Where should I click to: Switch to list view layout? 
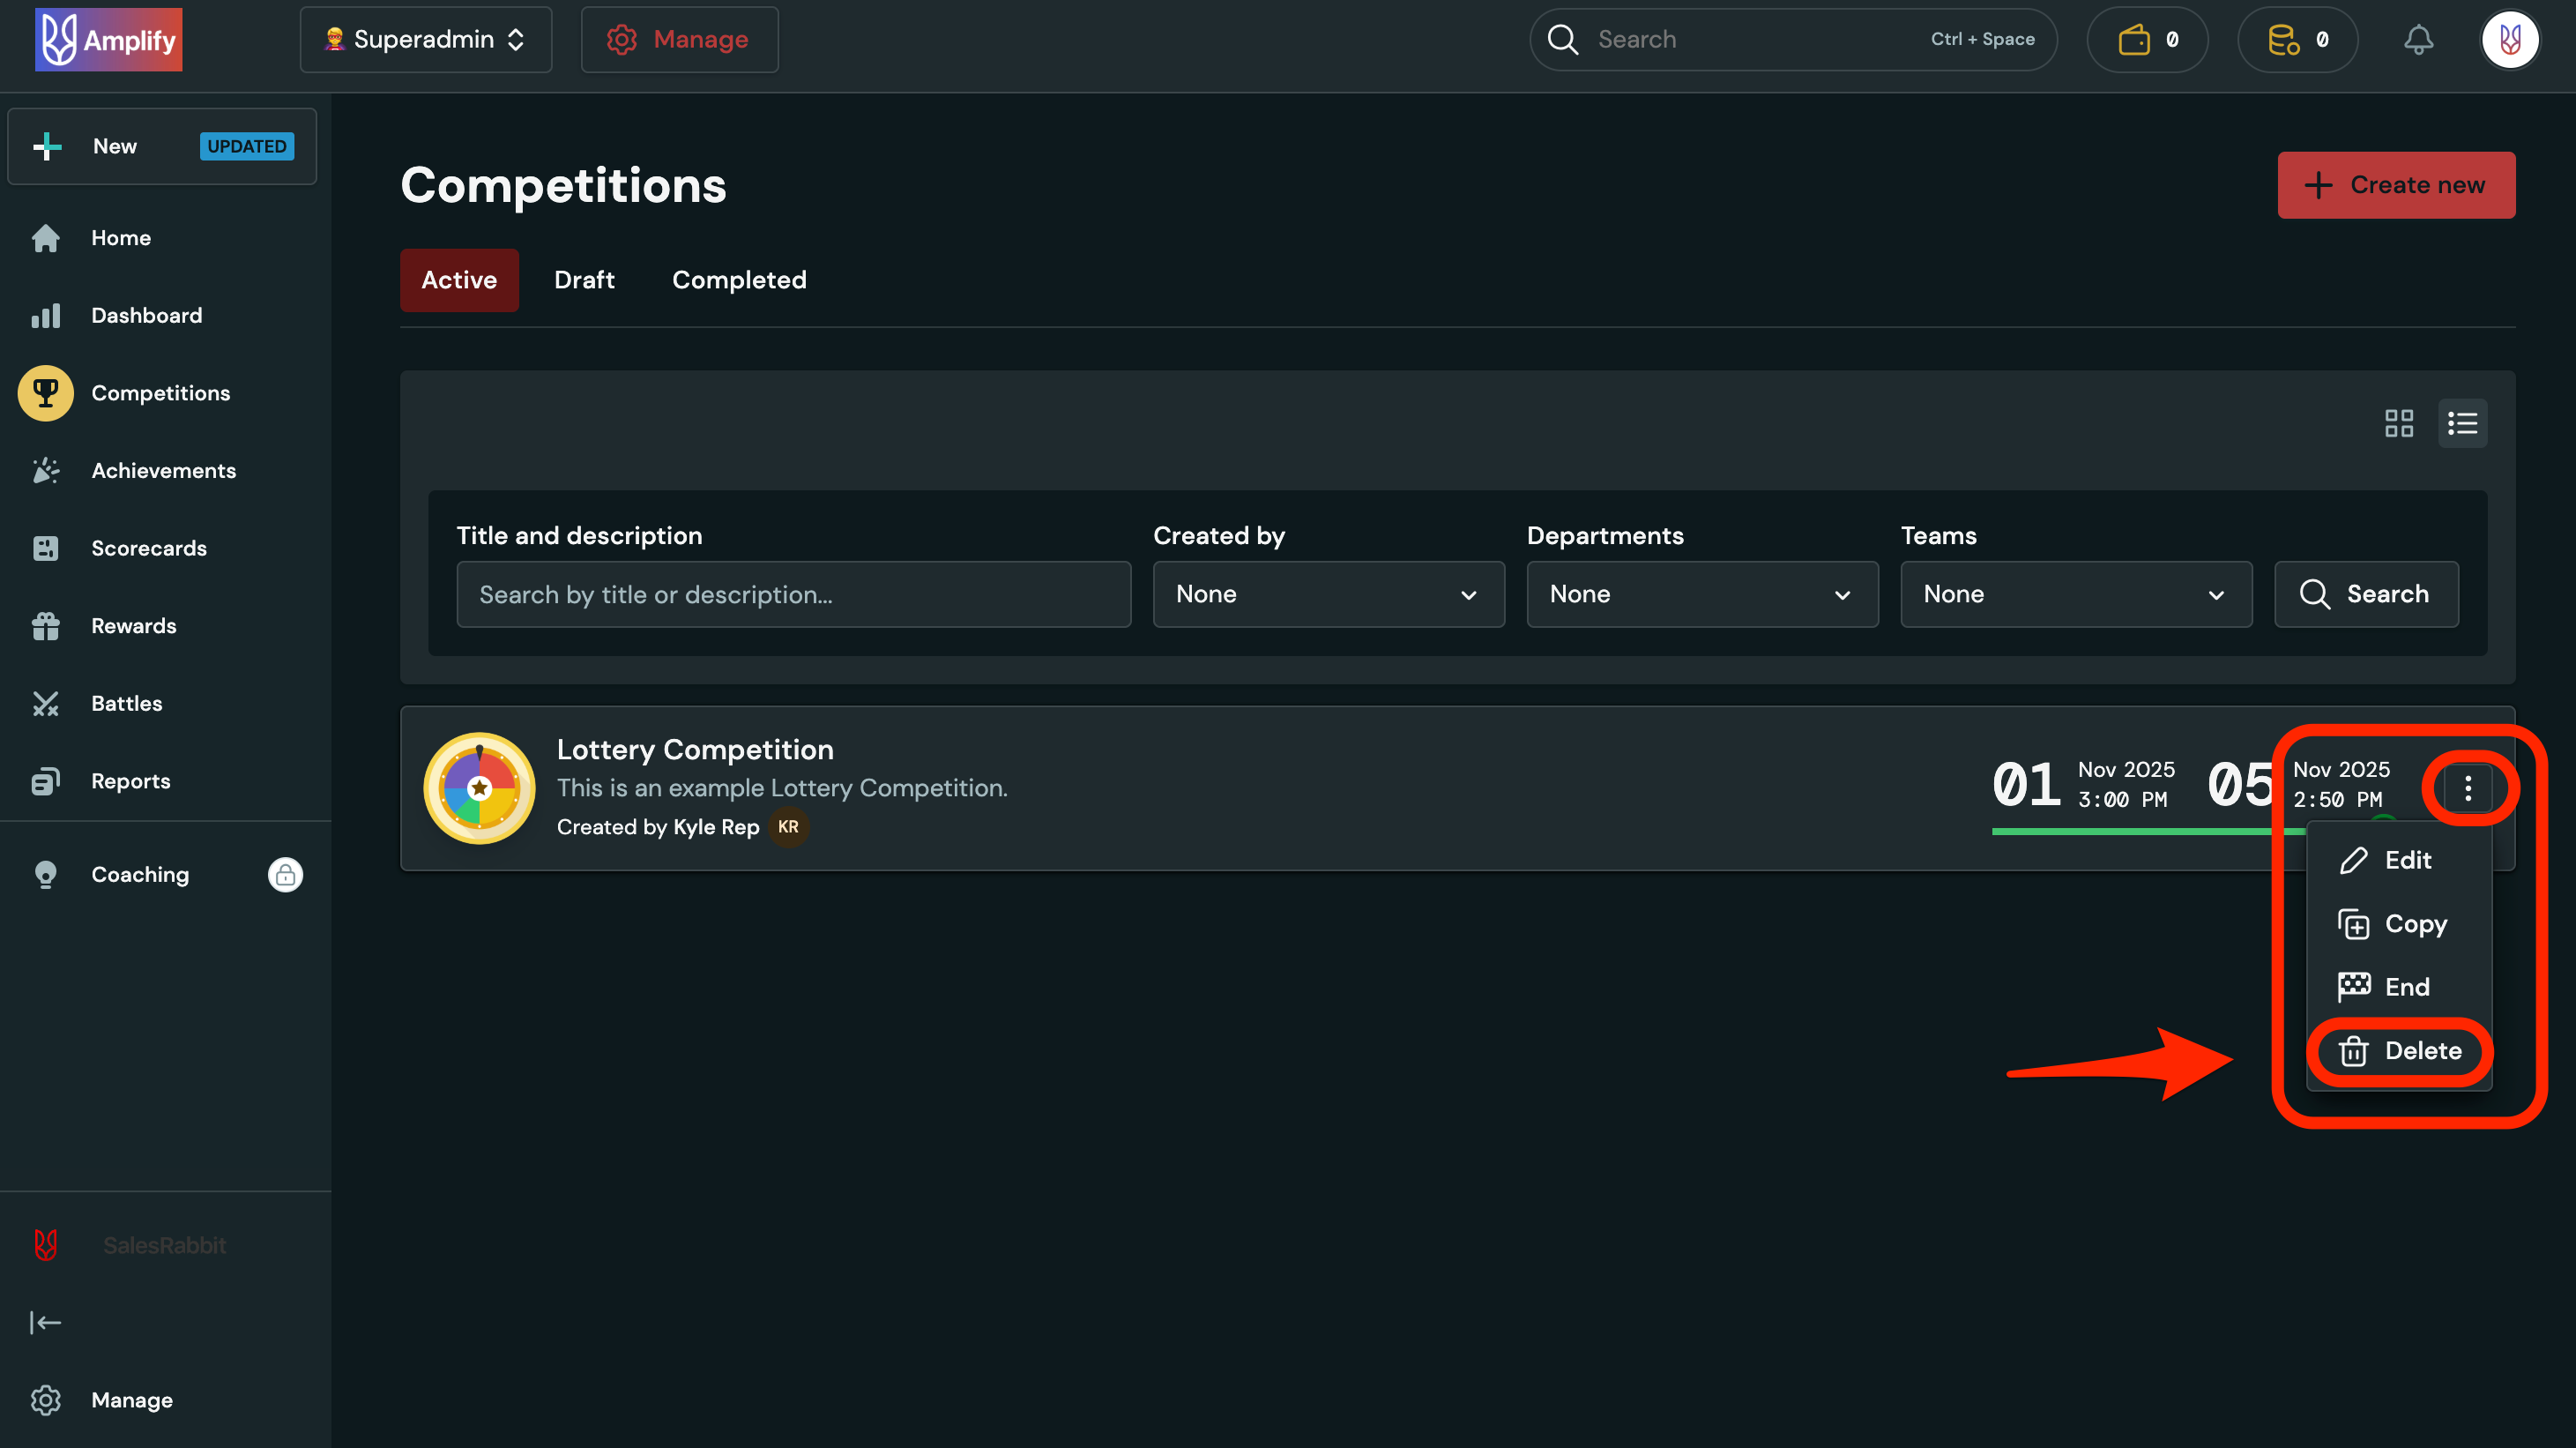point(2462,423)
